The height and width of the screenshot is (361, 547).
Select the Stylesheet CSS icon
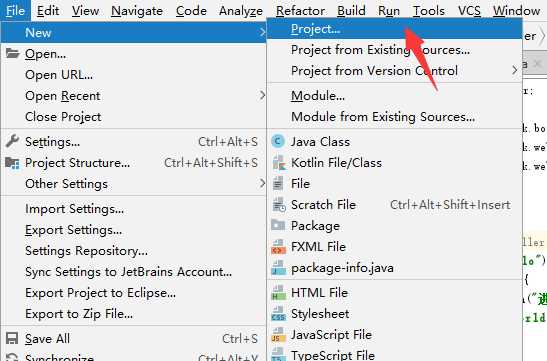click(278, 314)
